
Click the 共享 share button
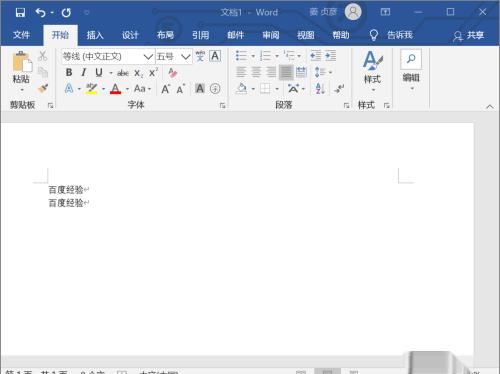click(x=468, y=35)
